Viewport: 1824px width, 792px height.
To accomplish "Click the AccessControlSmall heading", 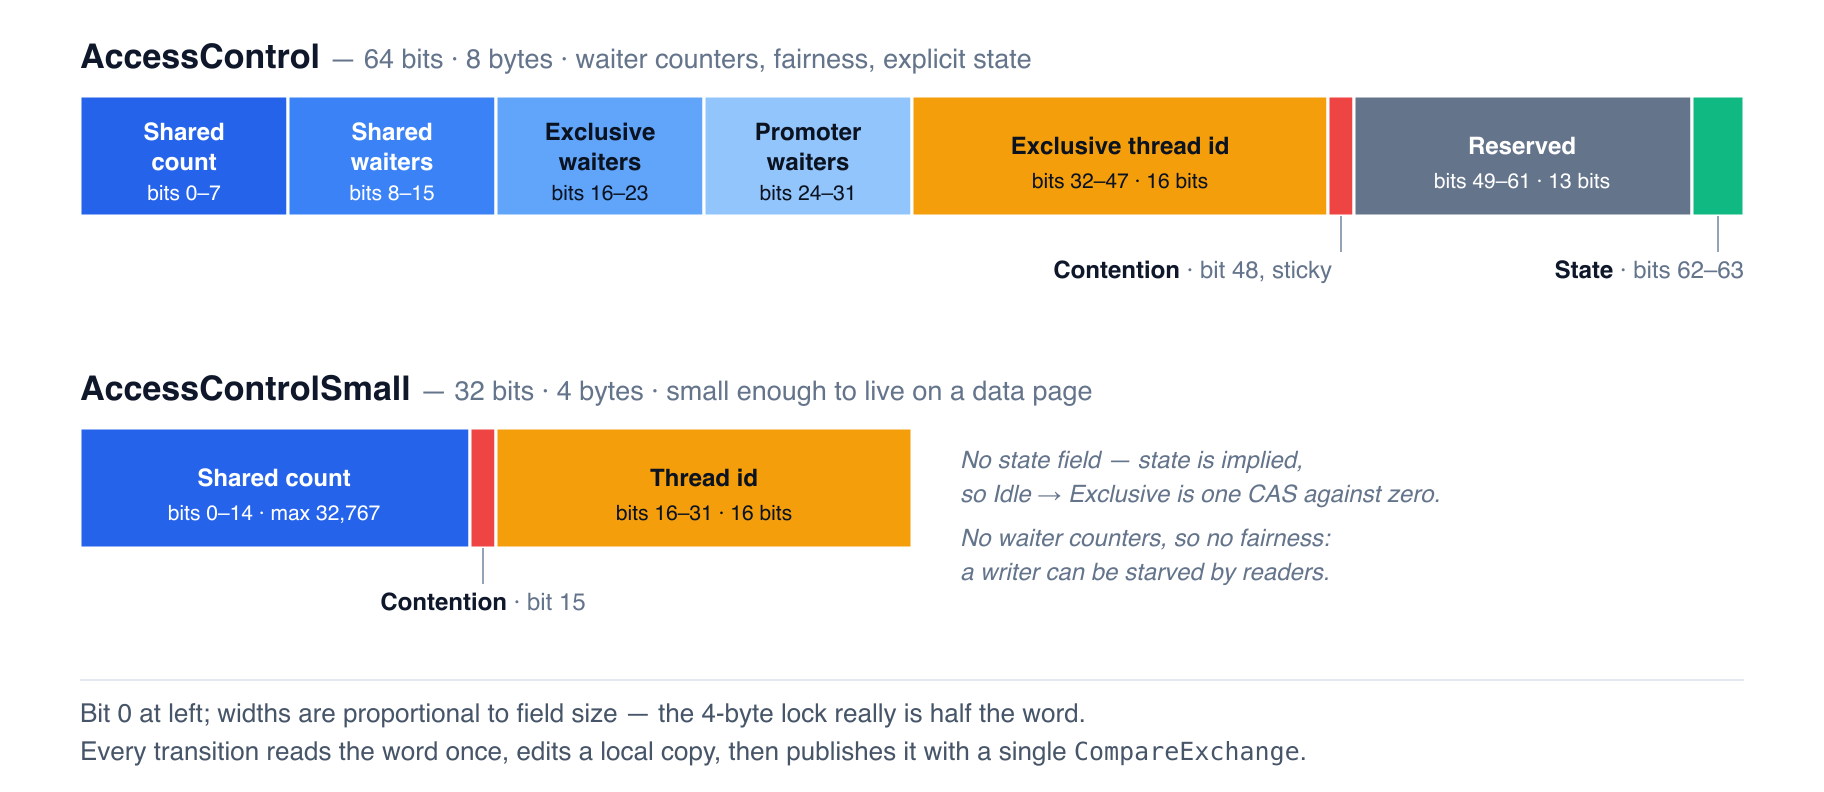I will click(246, 389).
